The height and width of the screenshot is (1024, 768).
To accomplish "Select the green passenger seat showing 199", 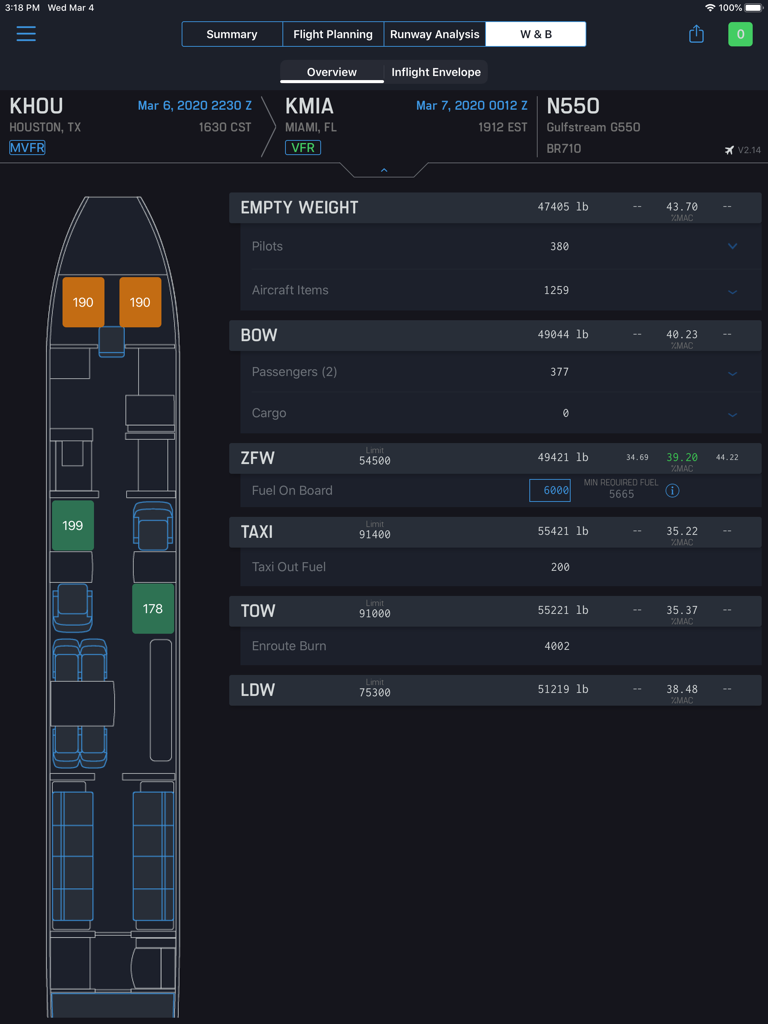I will point(71,525).
